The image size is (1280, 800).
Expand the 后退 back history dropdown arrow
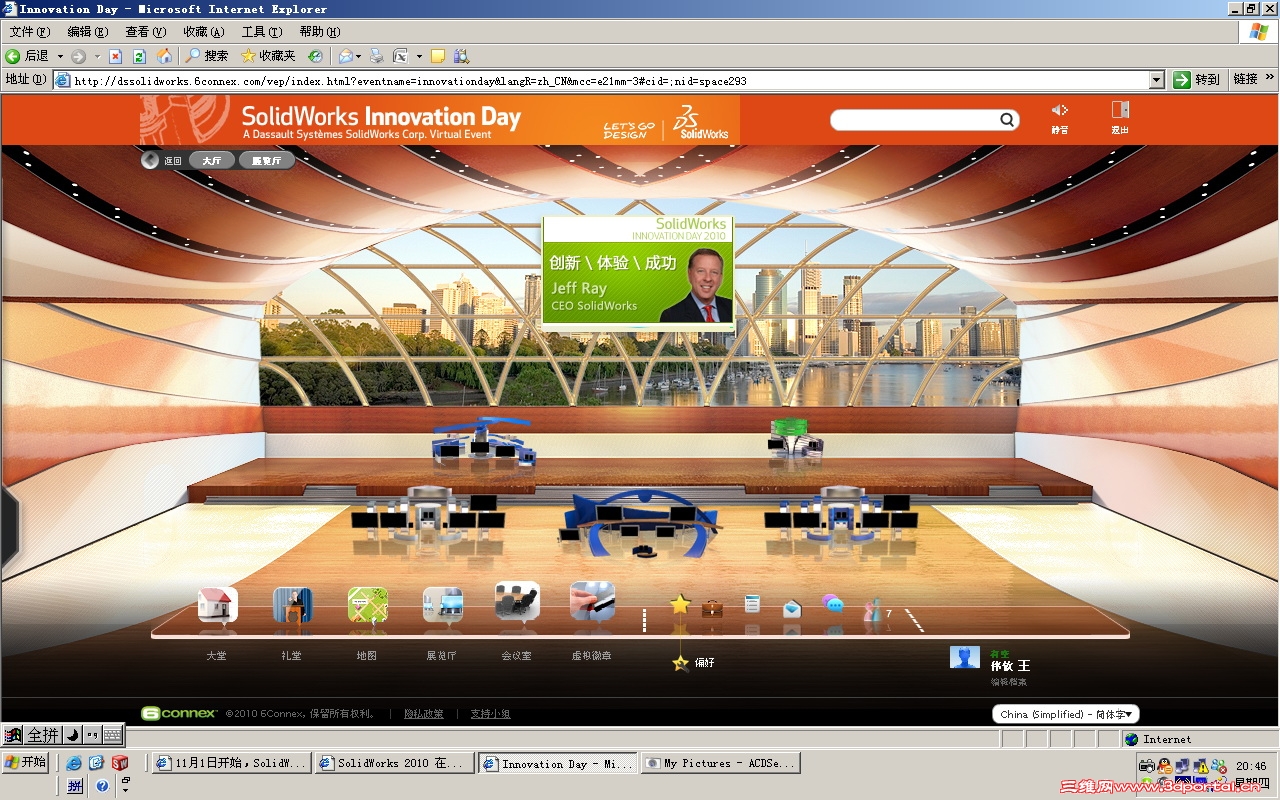60,56
